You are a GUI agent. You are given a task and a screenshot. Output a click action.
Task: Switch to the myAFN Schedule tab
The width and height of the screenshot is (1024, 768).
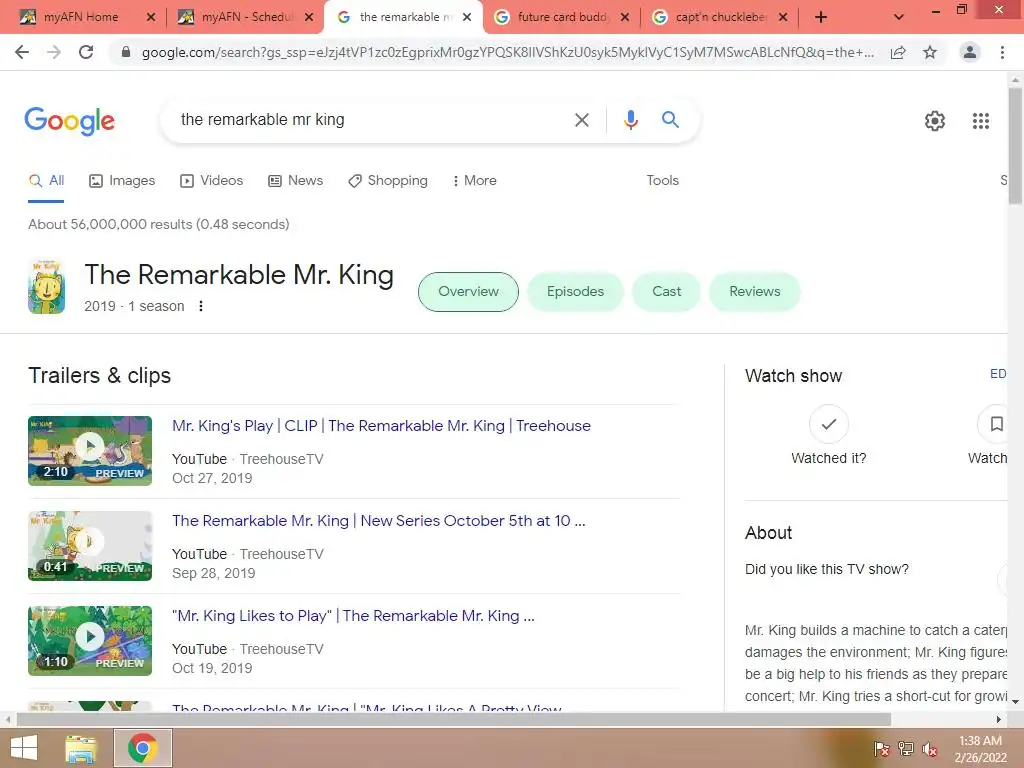[245, 17]
